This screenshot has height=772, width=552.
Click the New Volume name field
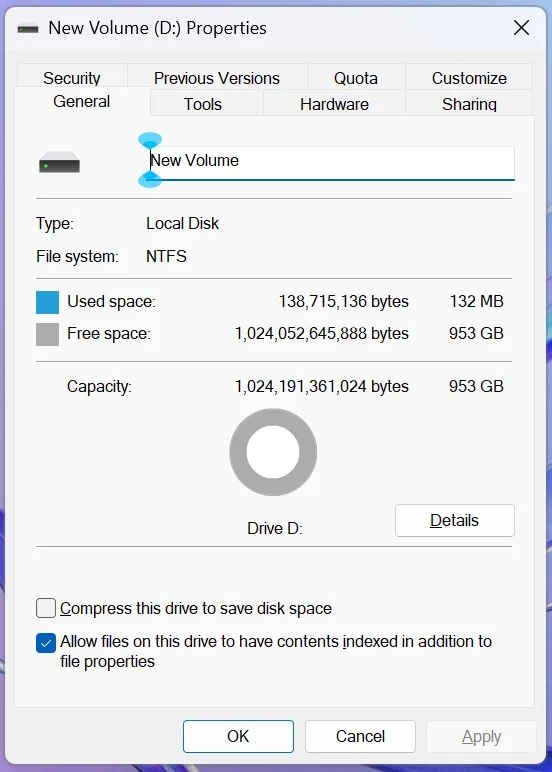coord(330,163)
